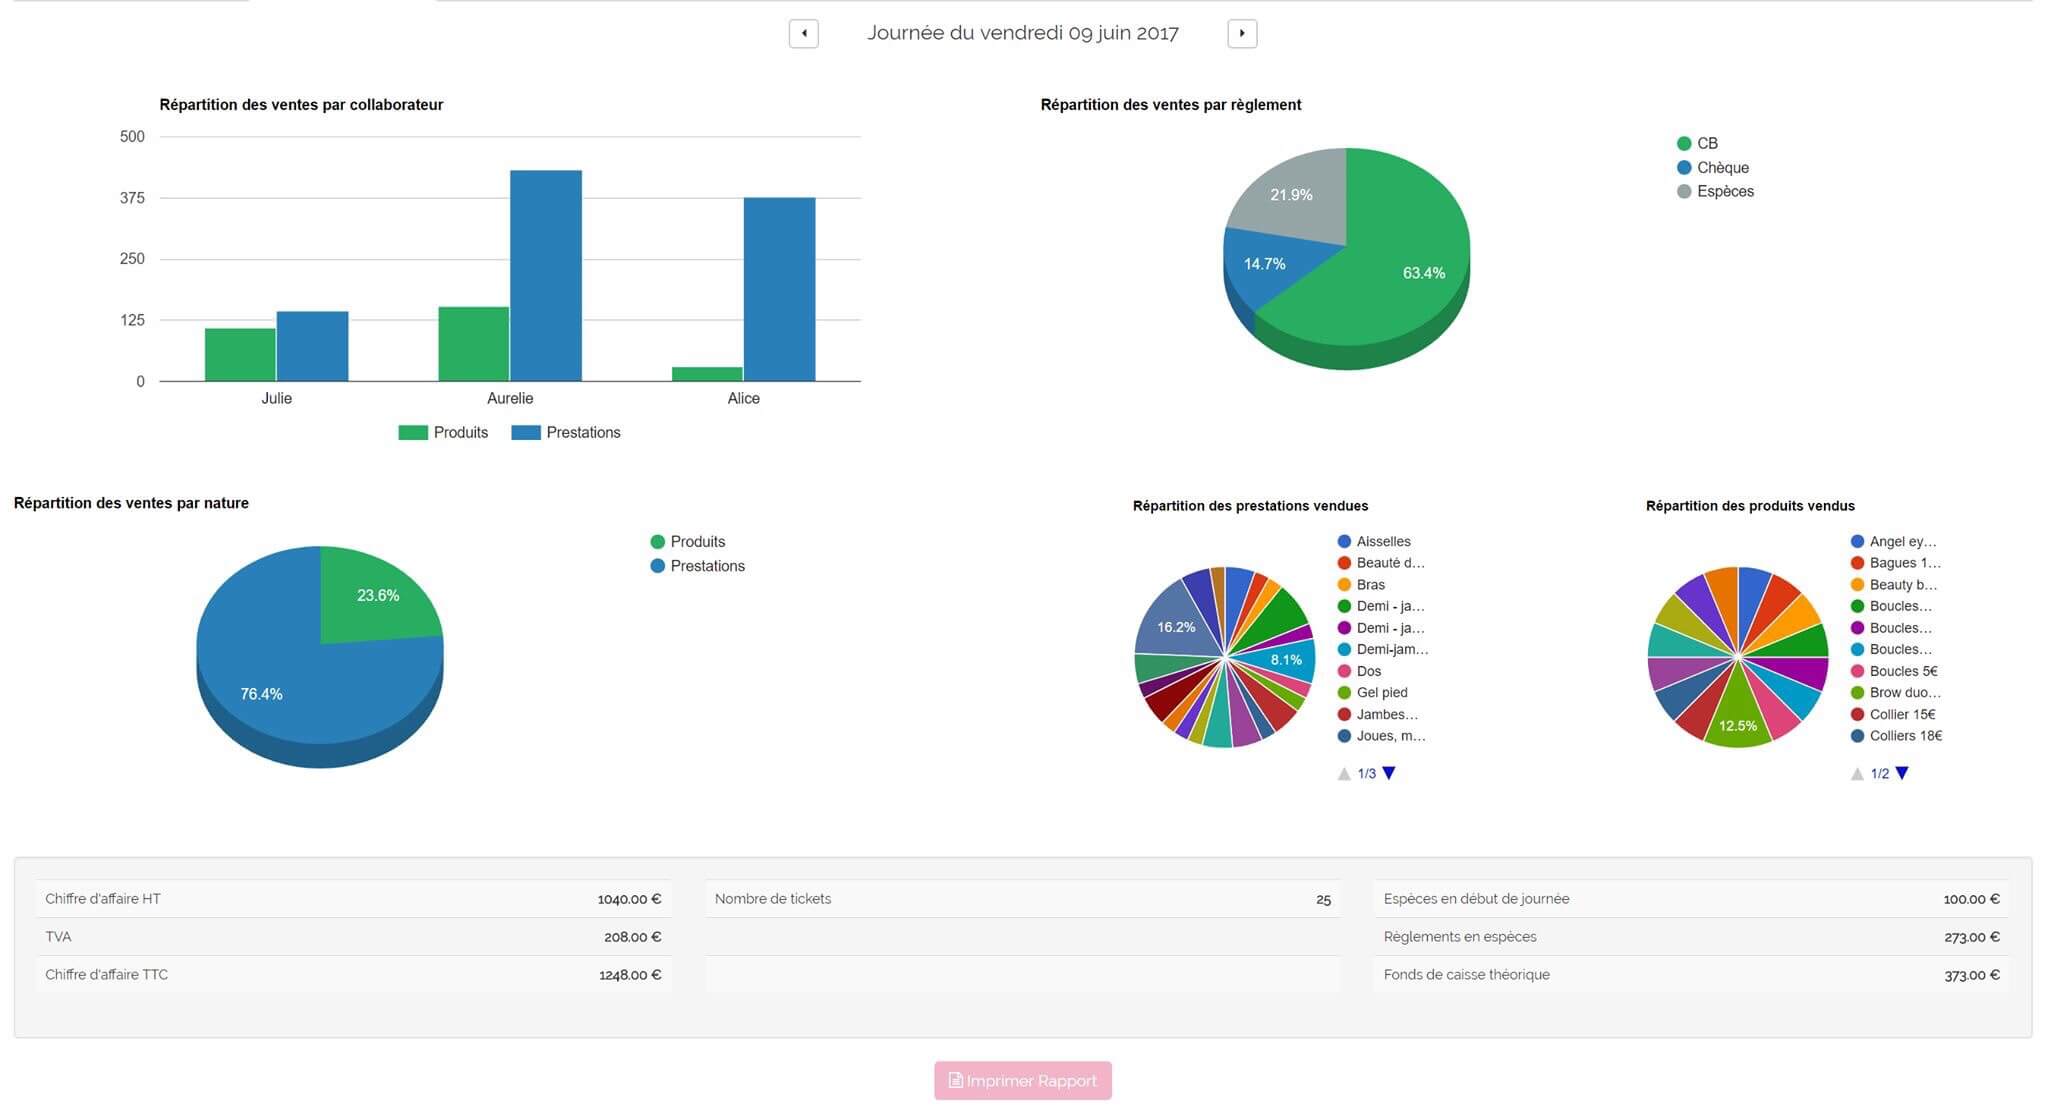Select the Espèces legend entry
The image size is (2048, 1119).
(x=1724, y=191)
